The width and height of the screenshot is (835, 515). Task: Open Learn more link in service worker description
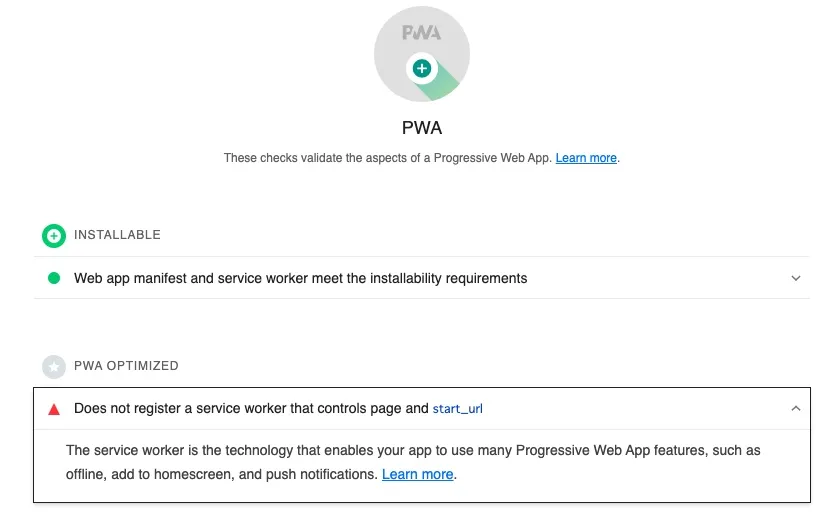tap(417, 475)
